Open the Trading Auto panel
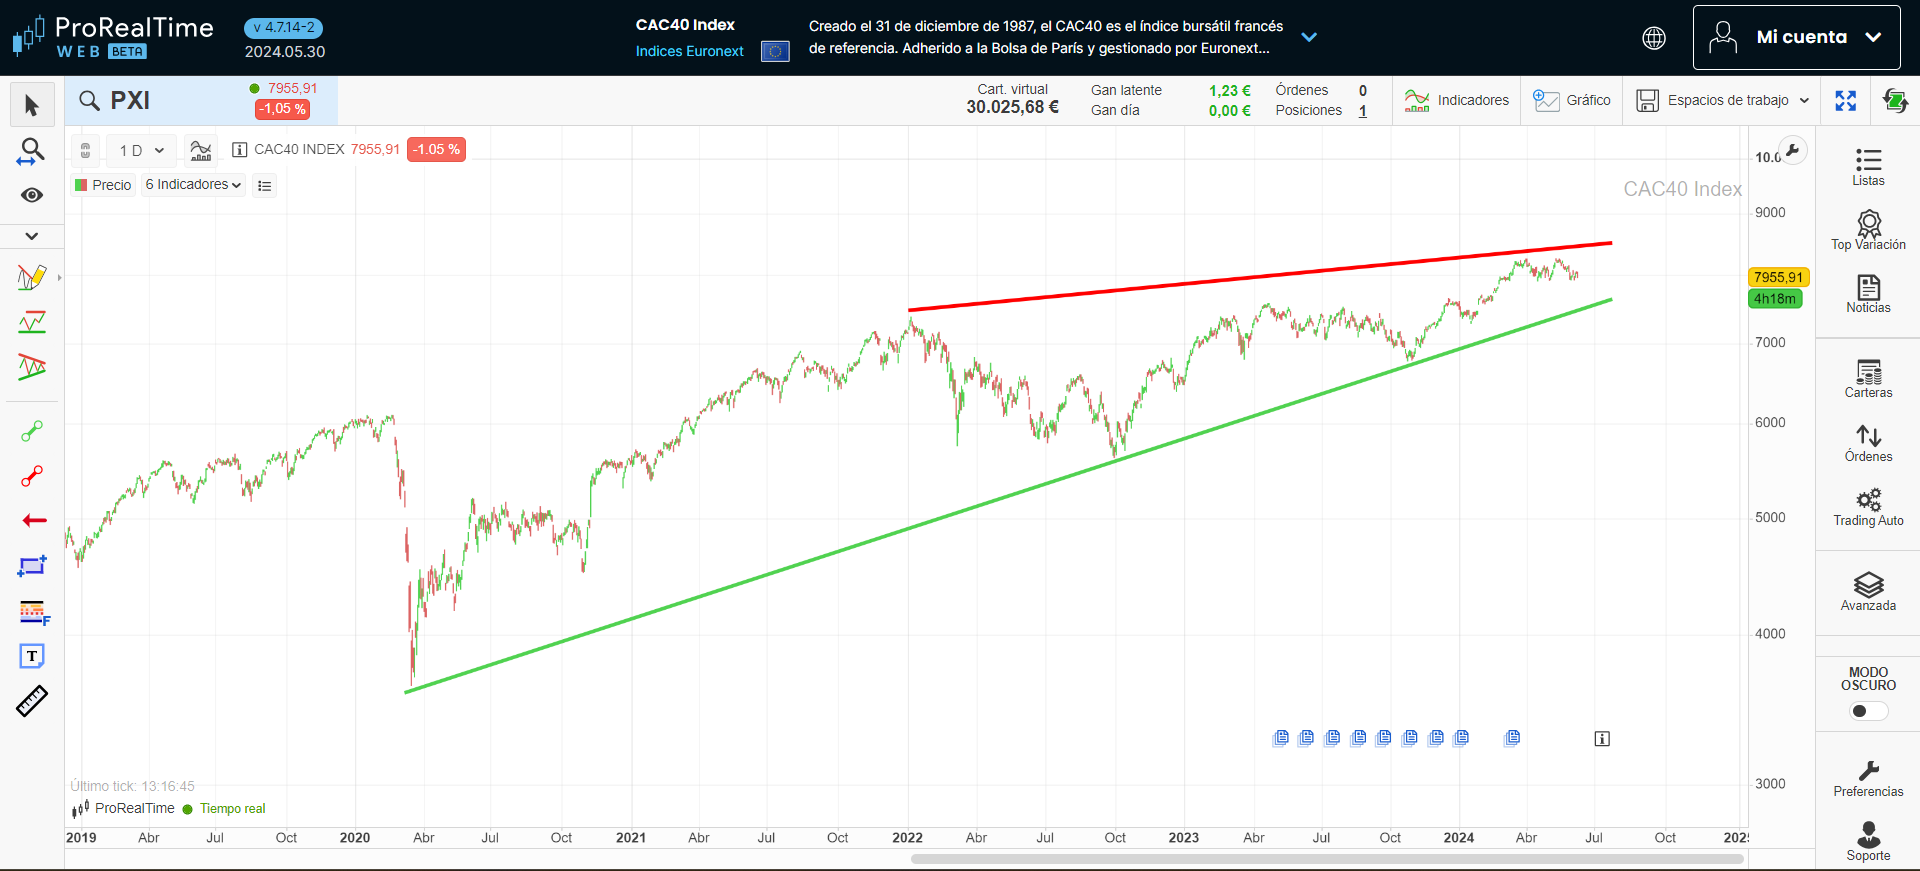Screen dimensions: 1920x871 click(1867, 507)
